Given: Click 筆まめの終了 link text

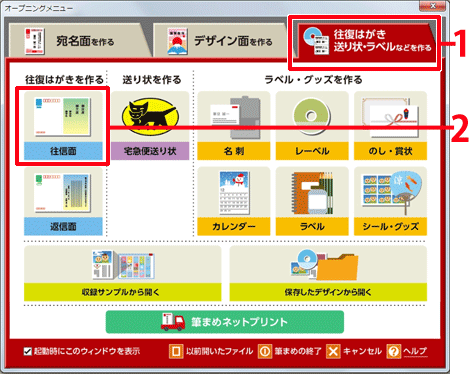Looking at the screenshot, I should 298,351.
